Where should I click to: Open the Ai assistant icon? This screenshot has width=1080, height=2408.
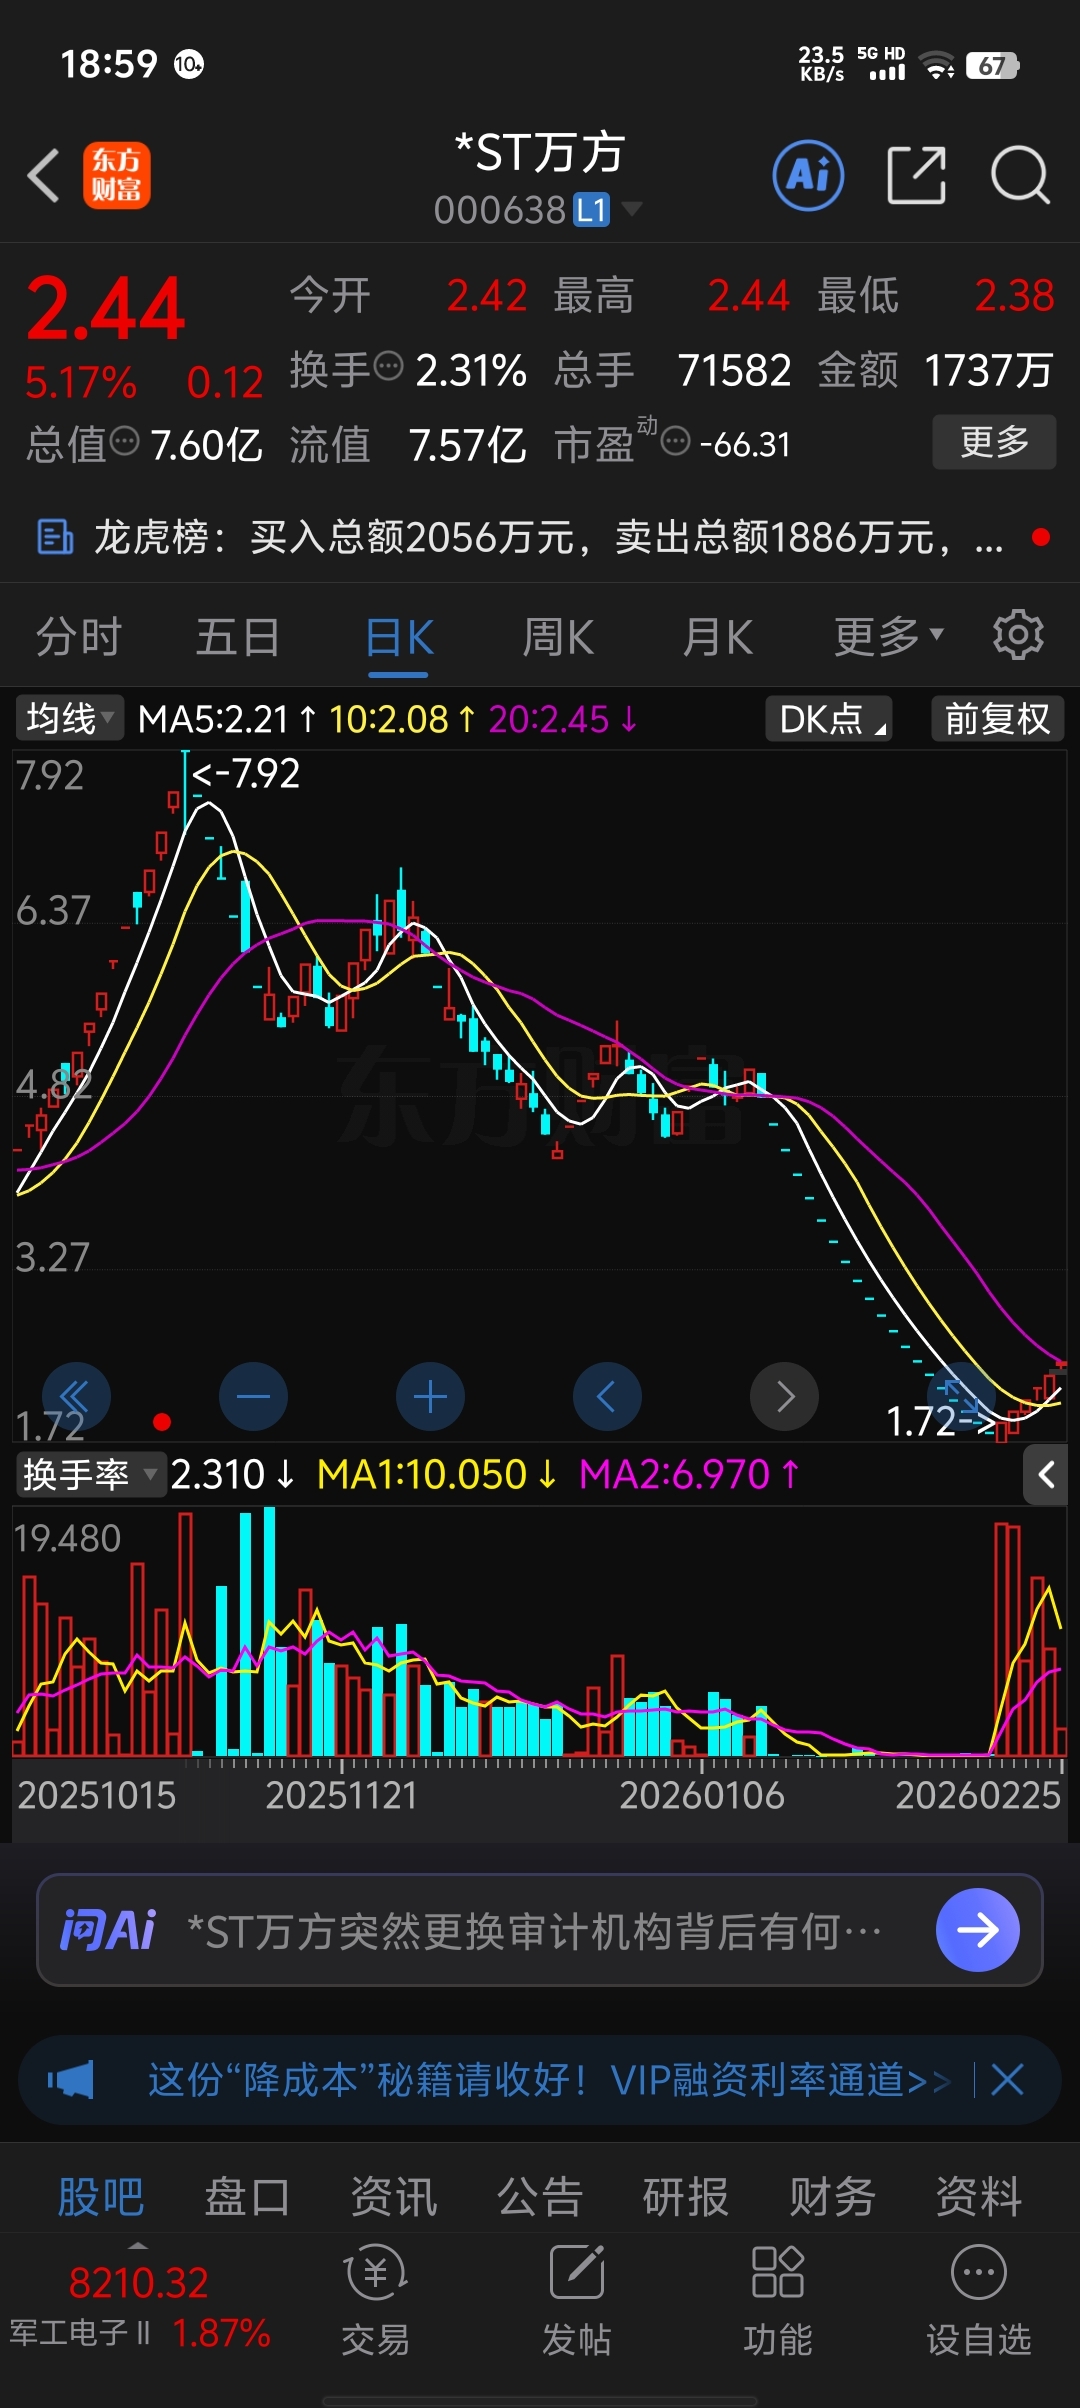[808, 175]
